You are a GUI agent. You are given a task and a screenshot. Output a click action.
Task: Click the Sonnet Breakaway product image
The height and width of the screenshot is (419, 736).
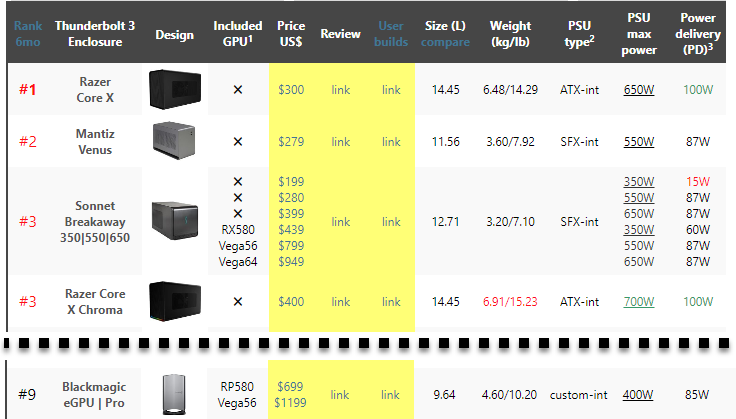175,221
